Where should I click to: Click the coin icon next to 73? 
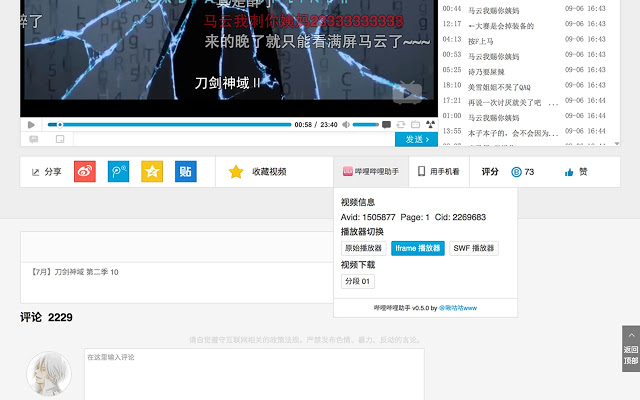516,172
